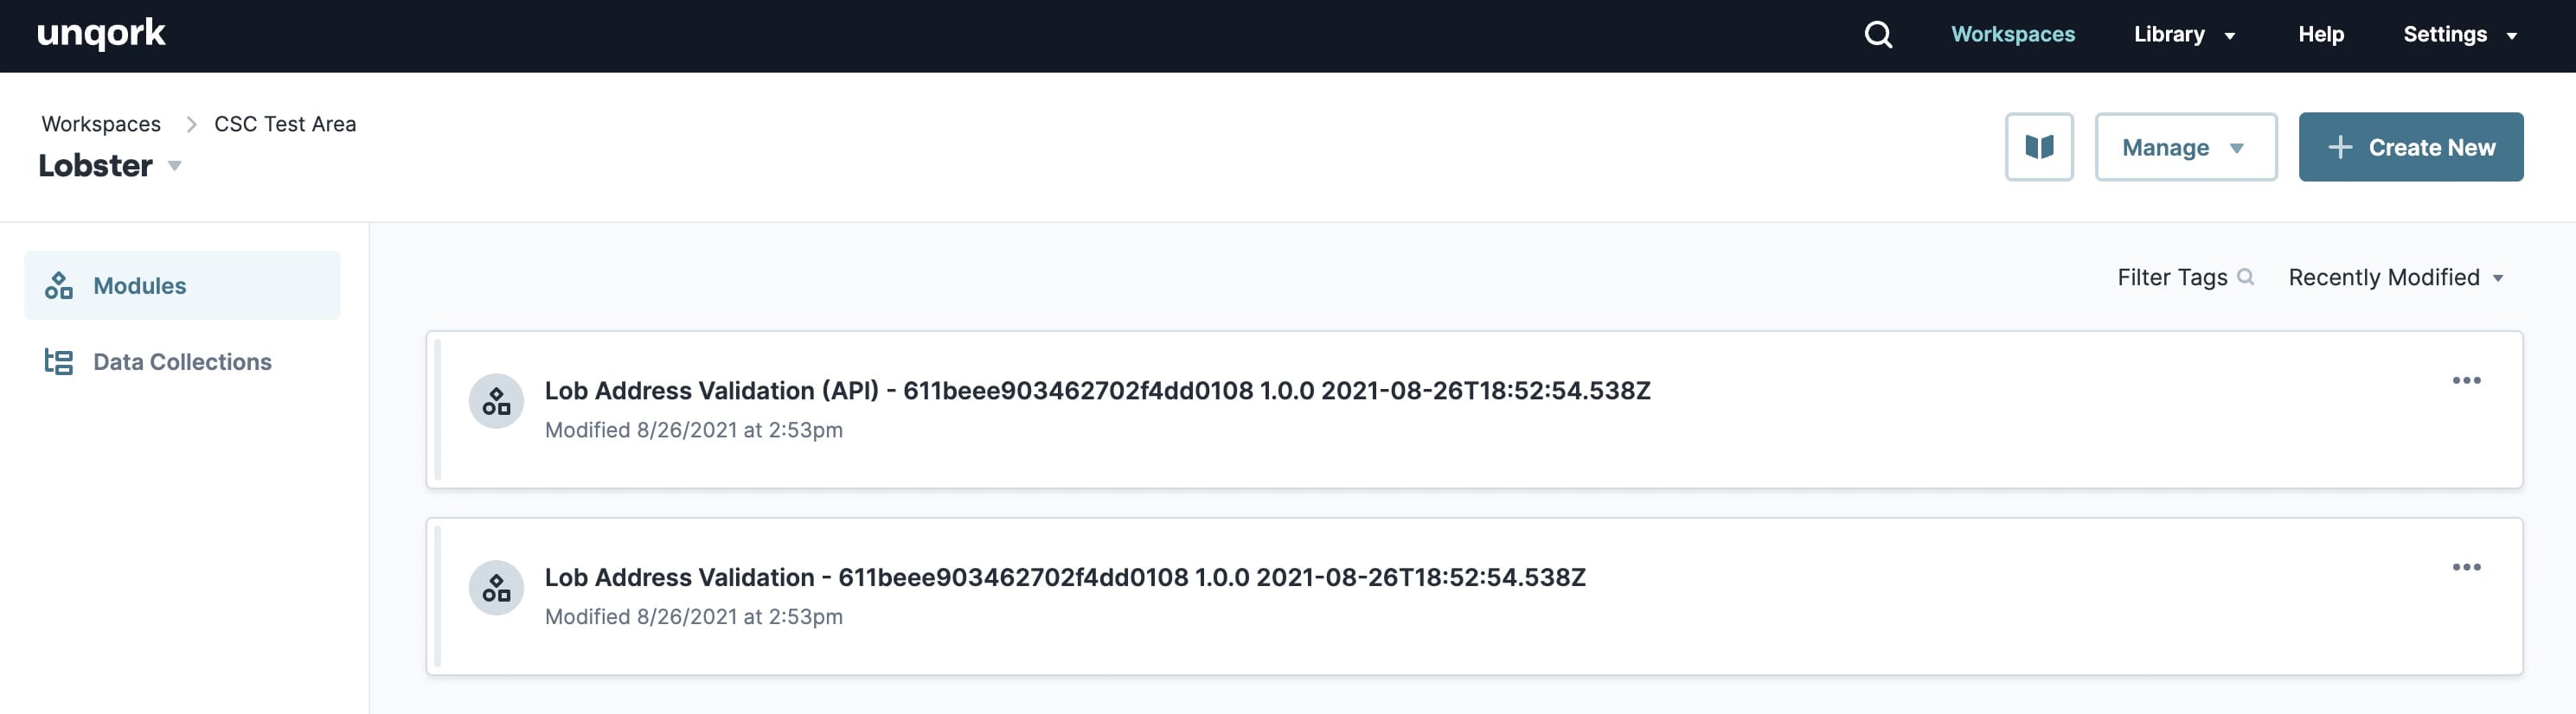
Task: Expand the Settings dropdown menu
Action: pyautogui.click(x=2459, y=35)
